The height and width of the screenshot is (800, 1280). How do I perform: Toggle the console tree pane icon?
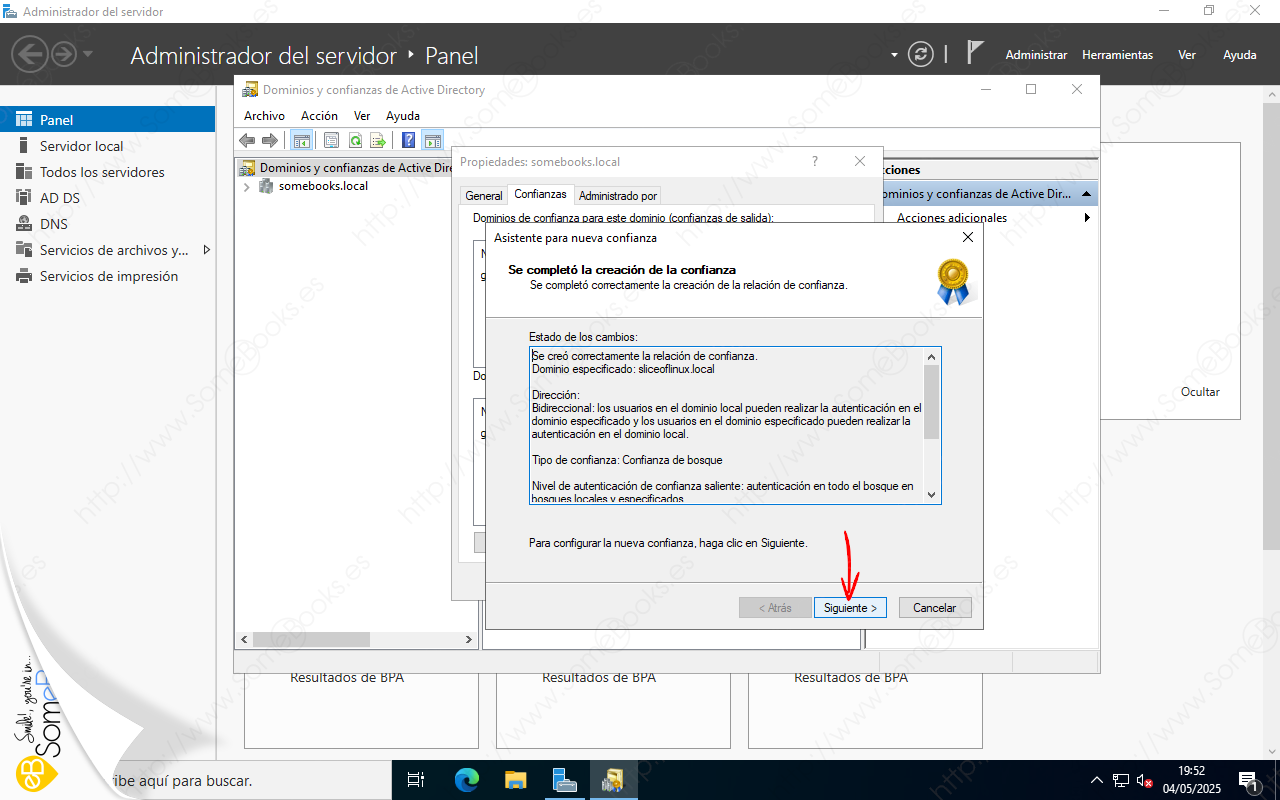point(300,141)
